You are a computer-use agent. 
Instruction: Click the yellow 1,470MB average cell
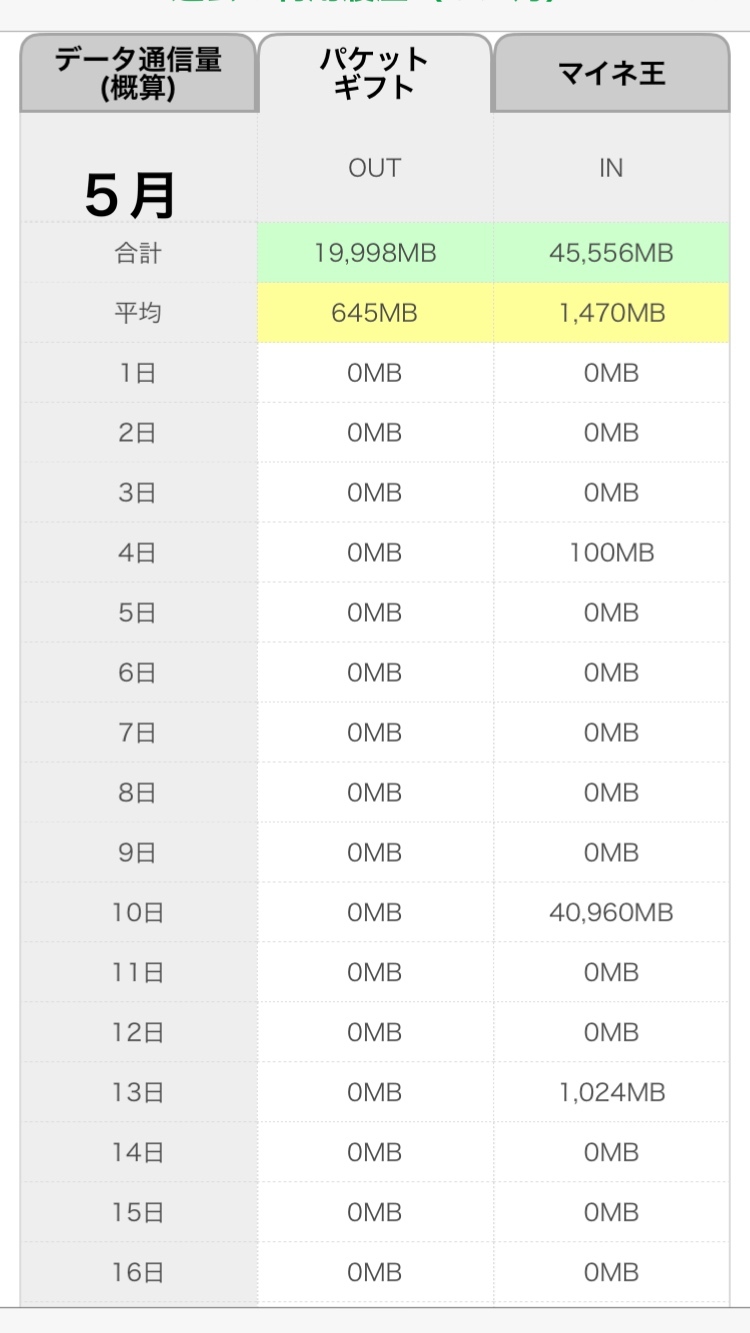tap(611, 313)
